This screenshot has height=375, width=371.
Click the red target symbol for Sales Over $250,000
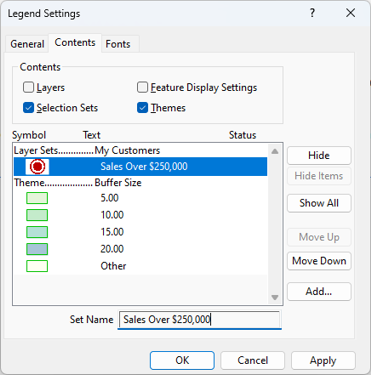[x=37, y=167]
